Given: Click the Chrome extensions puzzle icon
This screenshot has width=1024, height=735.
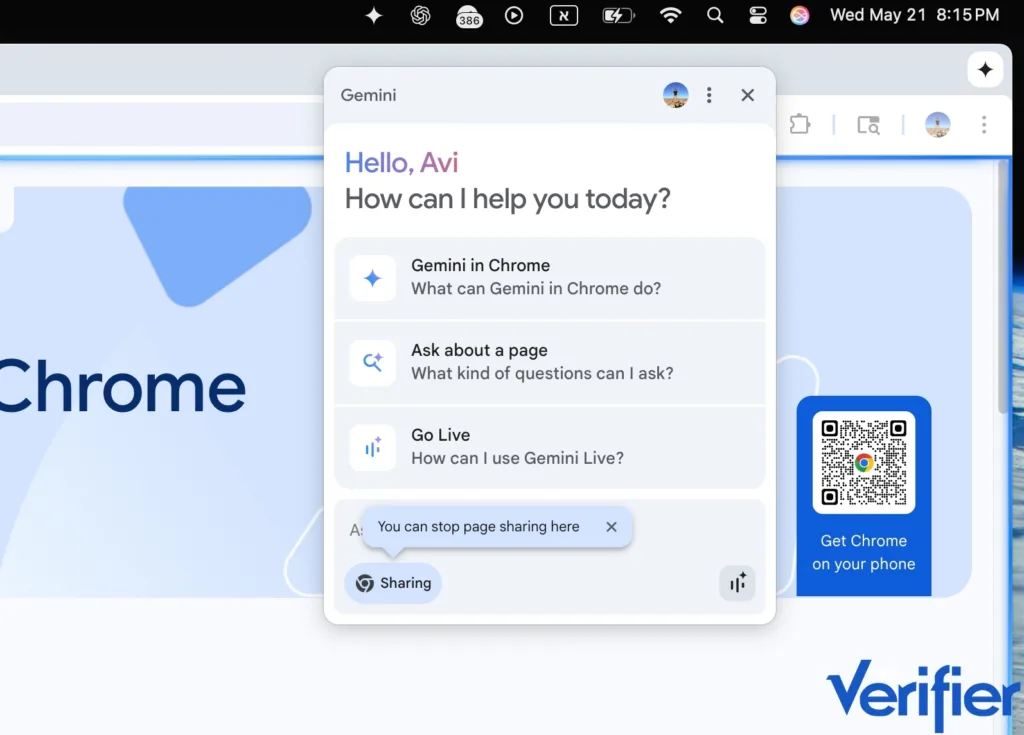Looking at the screenshot, I should (x=799, y=124).
